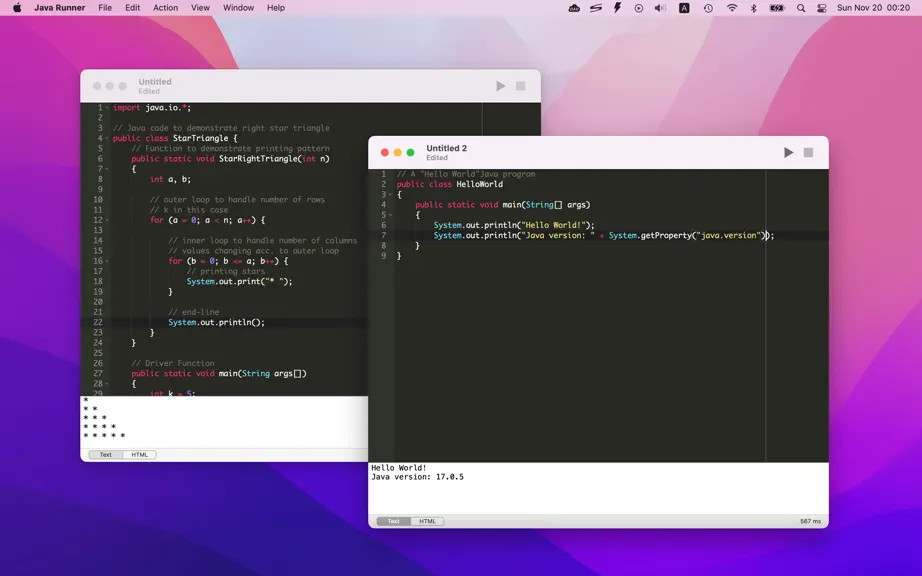Stop execution in the Untitled window

(520, 86)
